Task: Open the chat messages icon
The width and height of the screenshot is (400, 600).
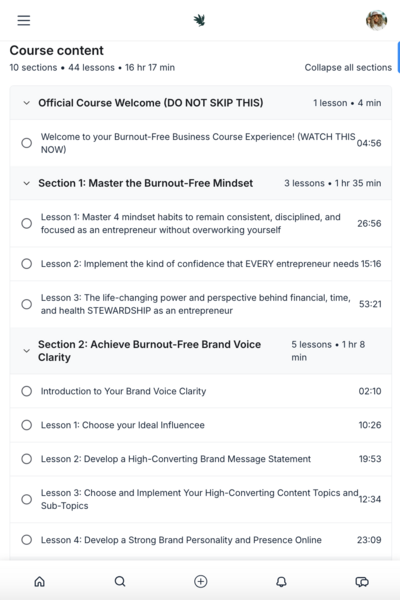Action: coord(362,582)
